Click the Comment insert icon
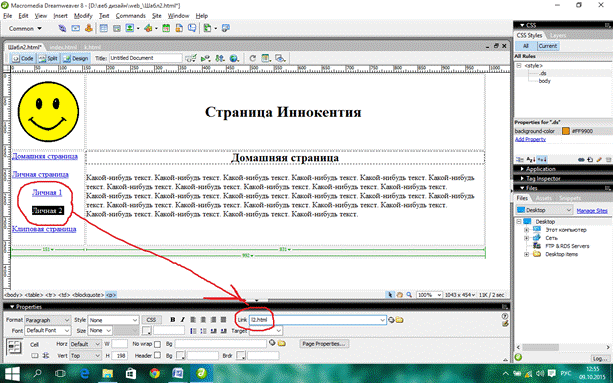The image size is (613, 383). click(192, 28)
